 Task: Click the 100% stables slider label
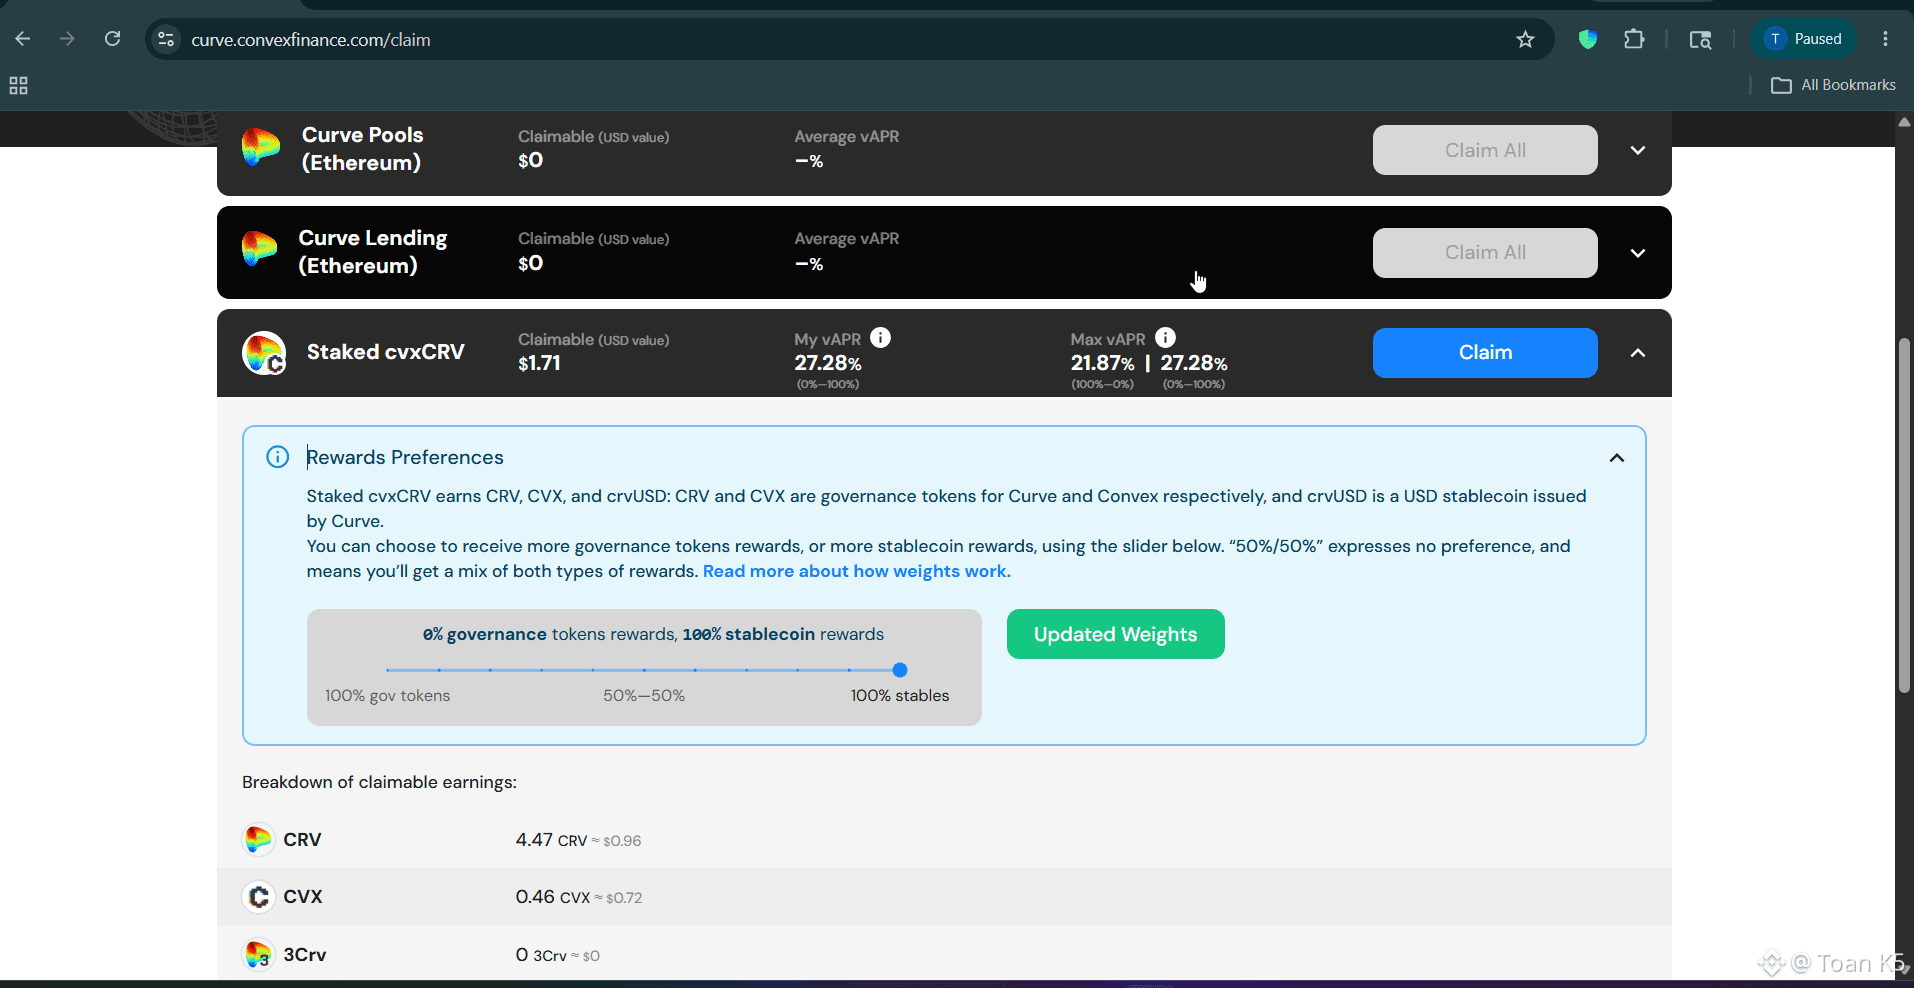point(900,696)
